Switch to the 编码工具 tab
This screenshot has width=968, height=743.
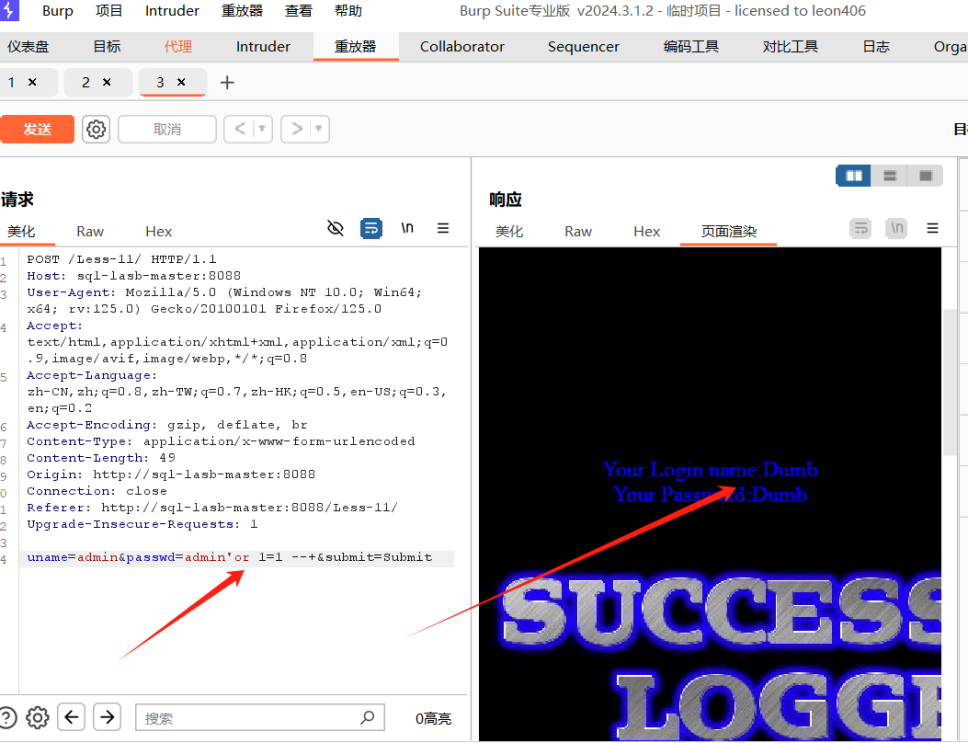pos(691,46)
